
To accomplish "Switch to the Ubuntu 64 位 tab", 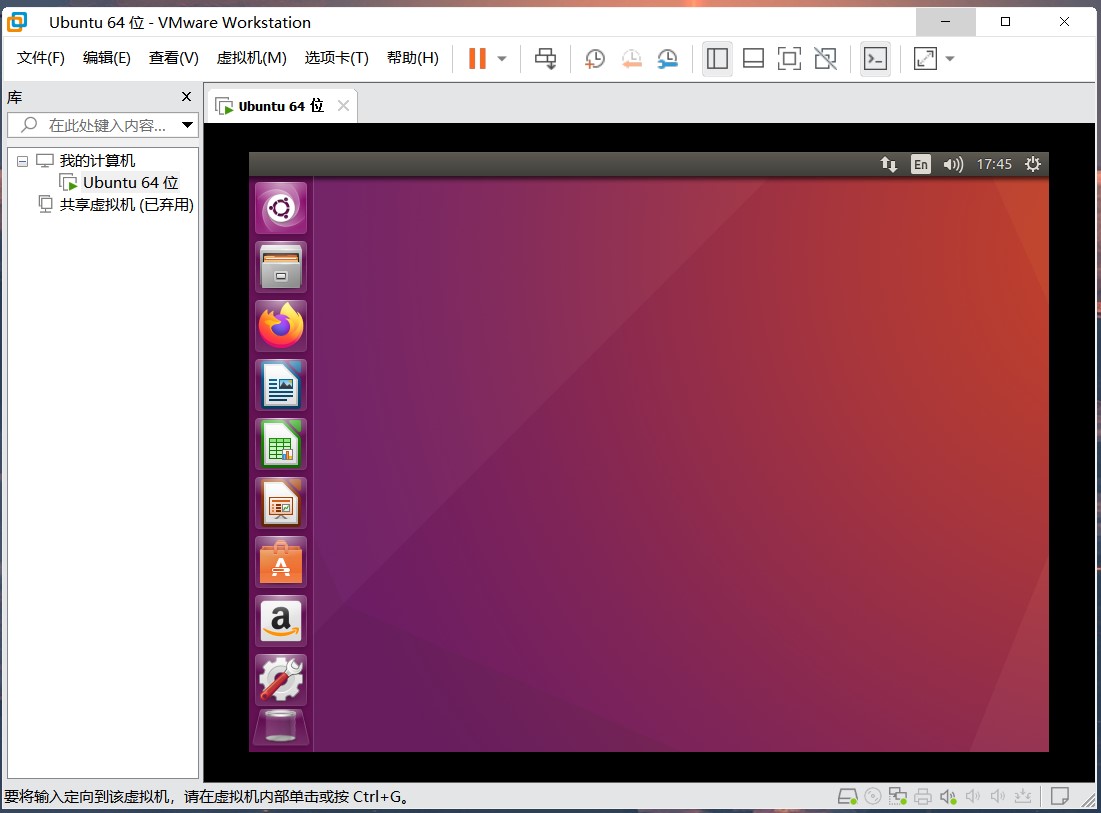I will pyautogui.click(x=280, y=106).
